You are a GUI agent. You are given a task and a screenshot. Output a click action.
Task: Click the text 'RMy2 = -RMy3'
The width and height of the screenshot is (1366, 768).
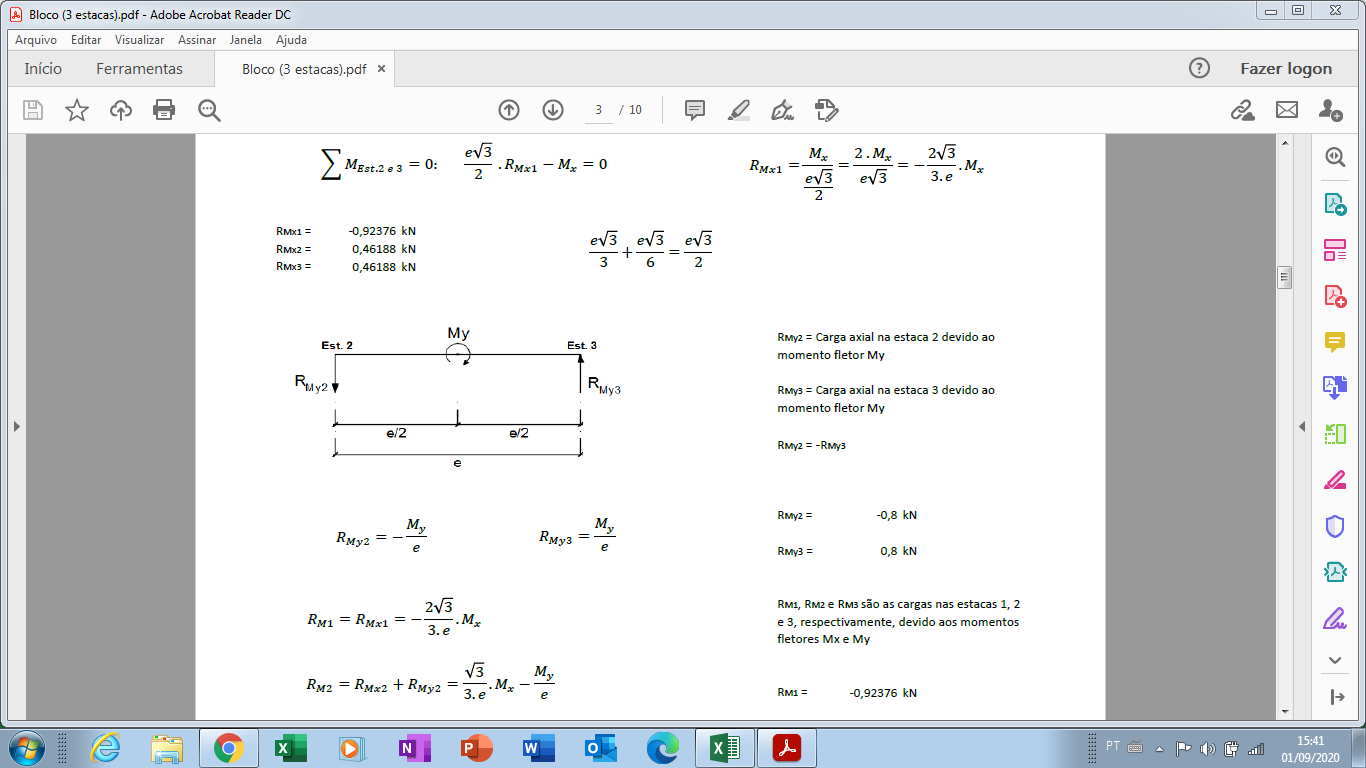(811, 445)
